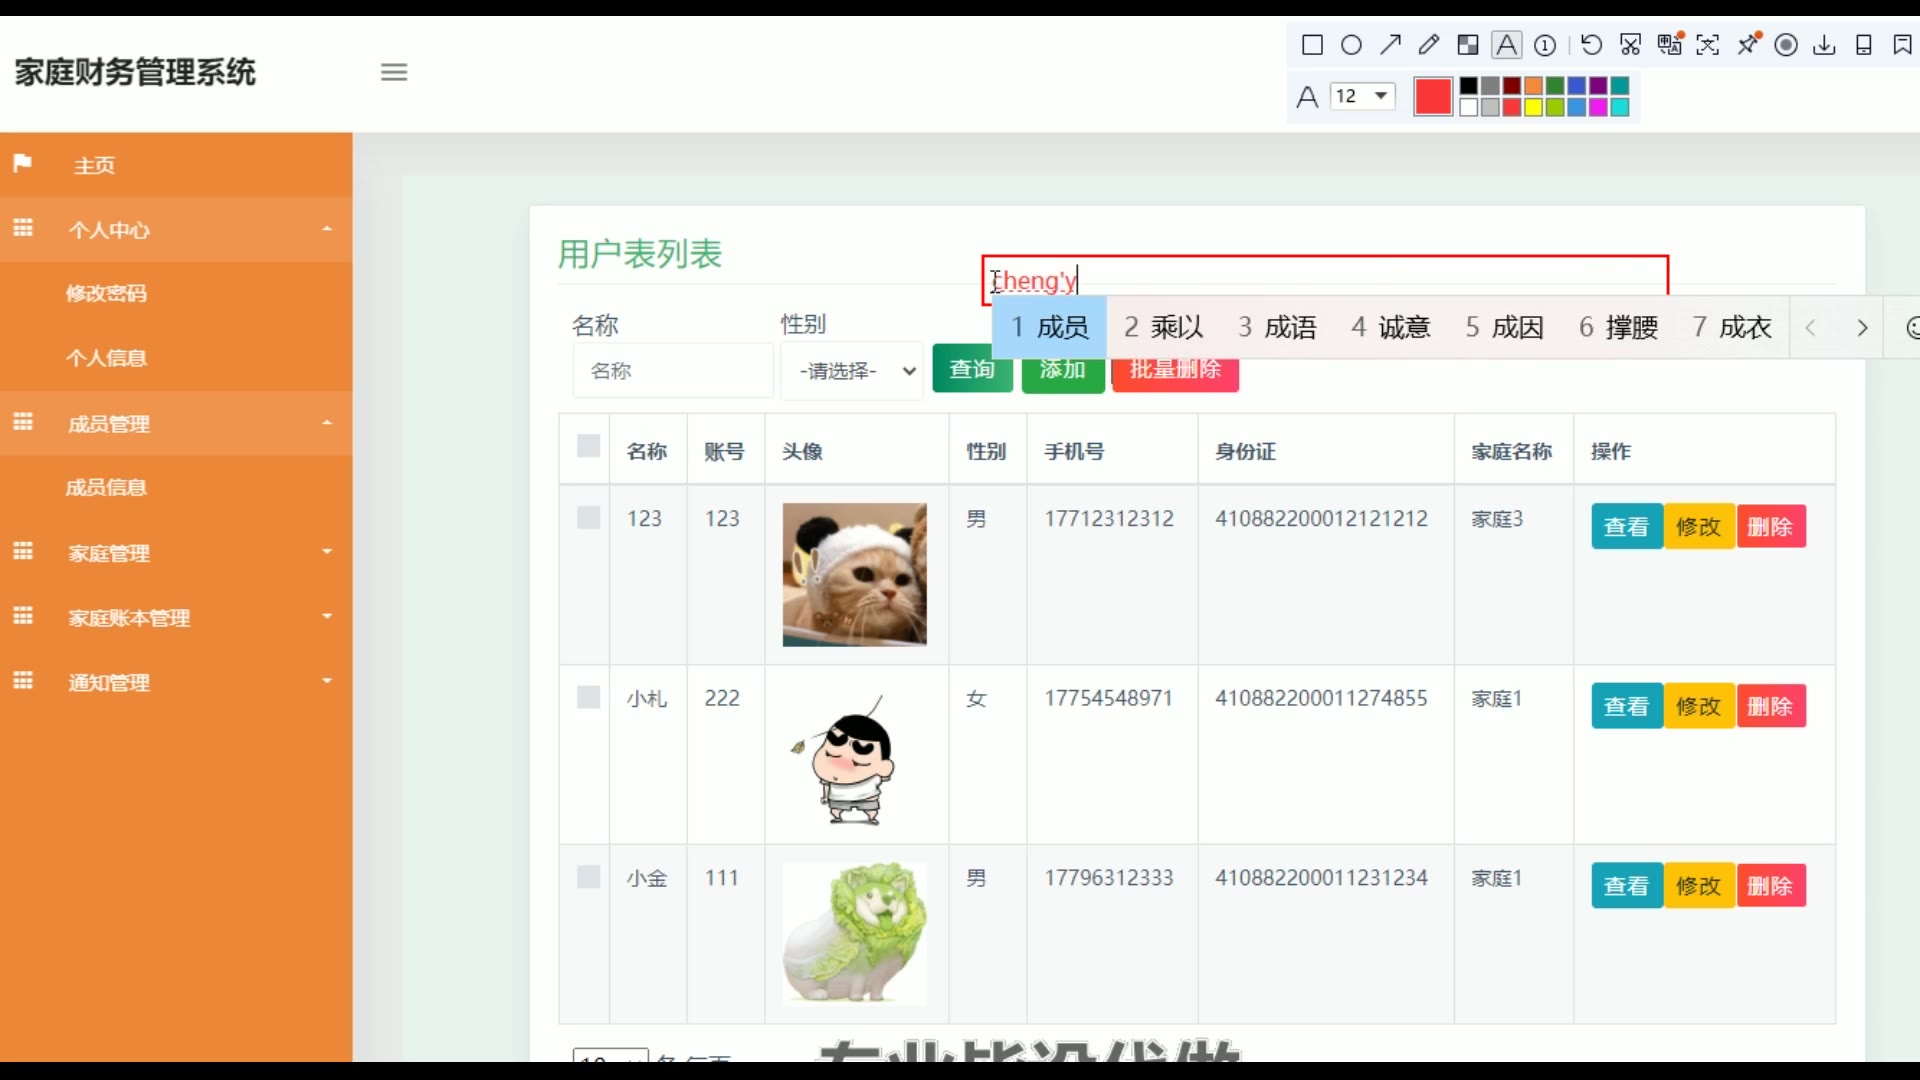
Task: Open 修改密码 in the sidebar
Action: click(106, 293)
